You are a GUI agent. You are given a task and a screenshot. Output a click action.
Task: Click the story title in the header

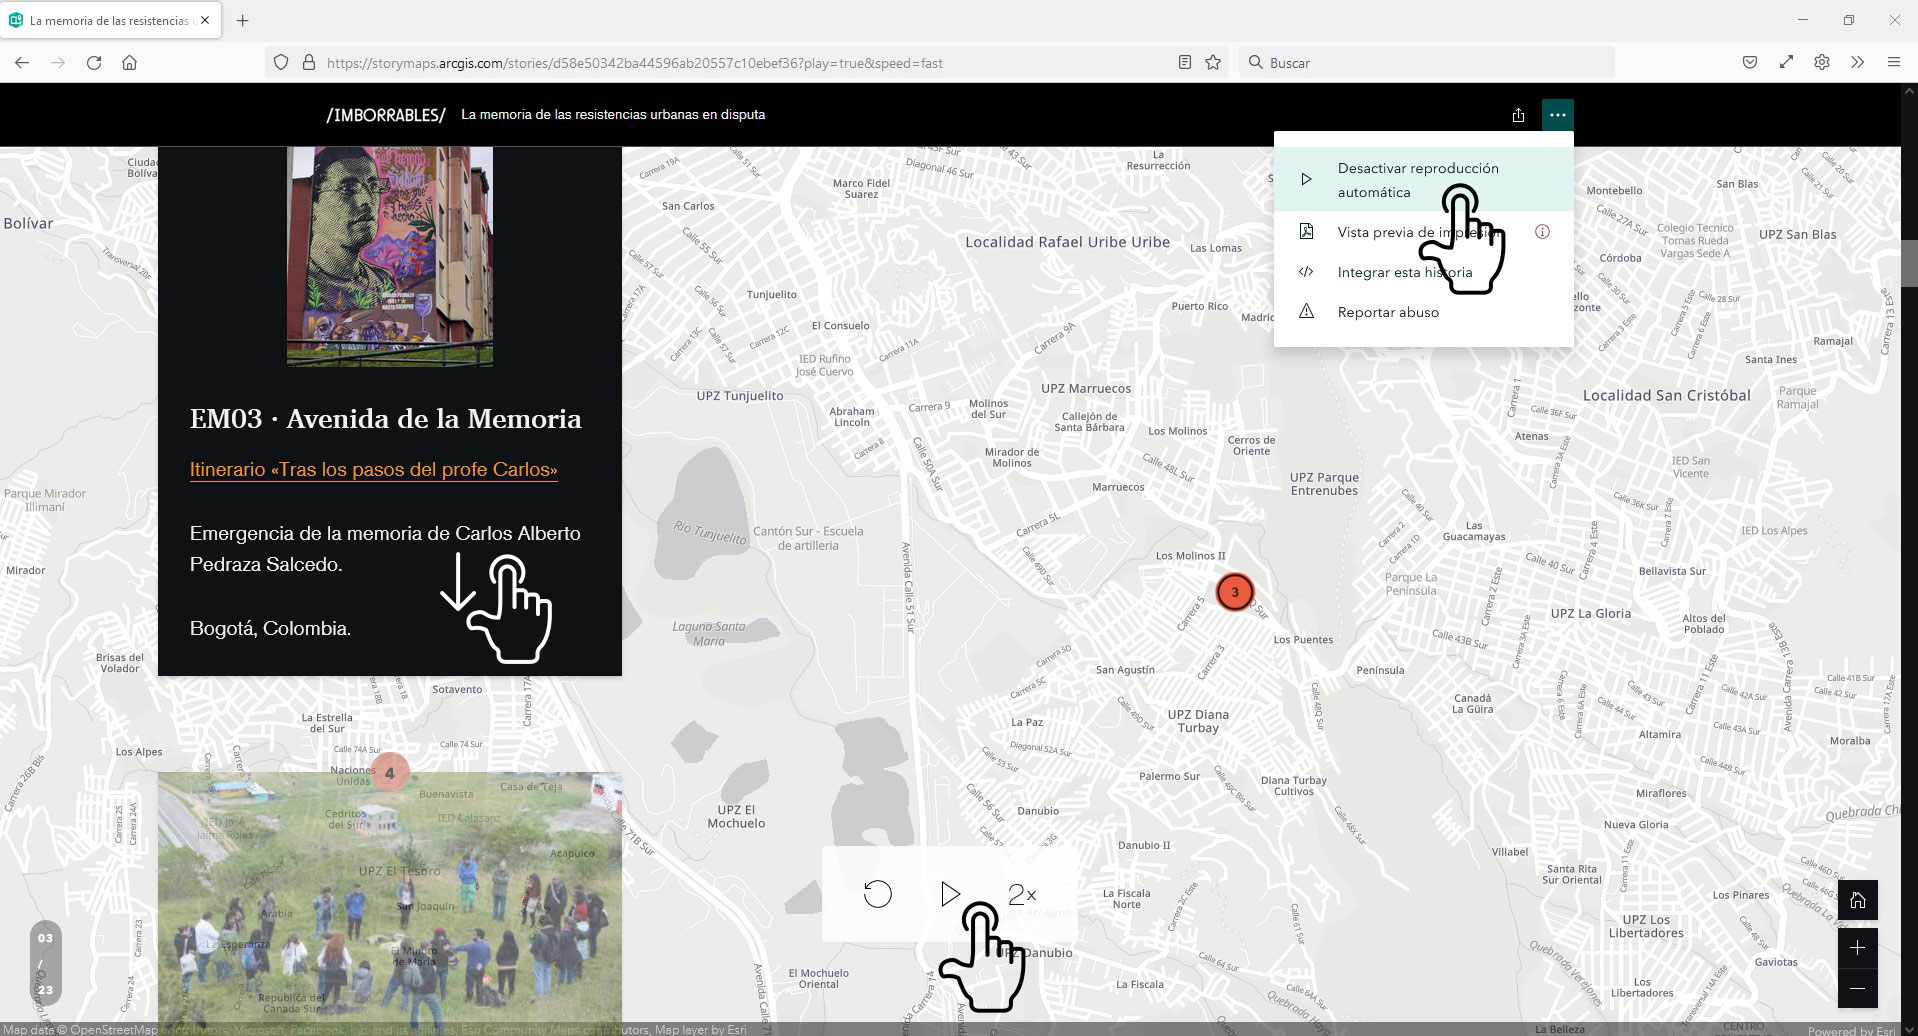pos(613,115)
